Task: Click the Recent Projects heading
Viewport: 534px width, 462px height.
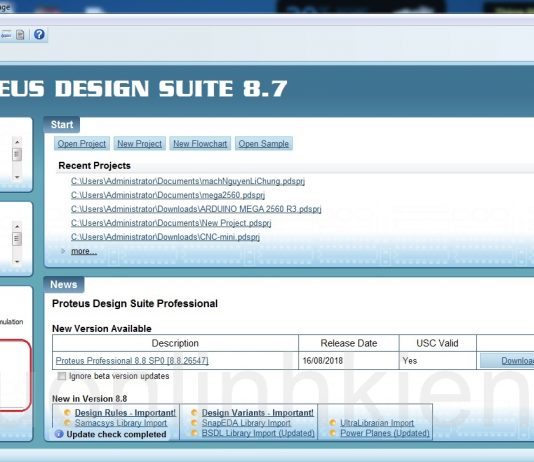Action: coord(95,165)
